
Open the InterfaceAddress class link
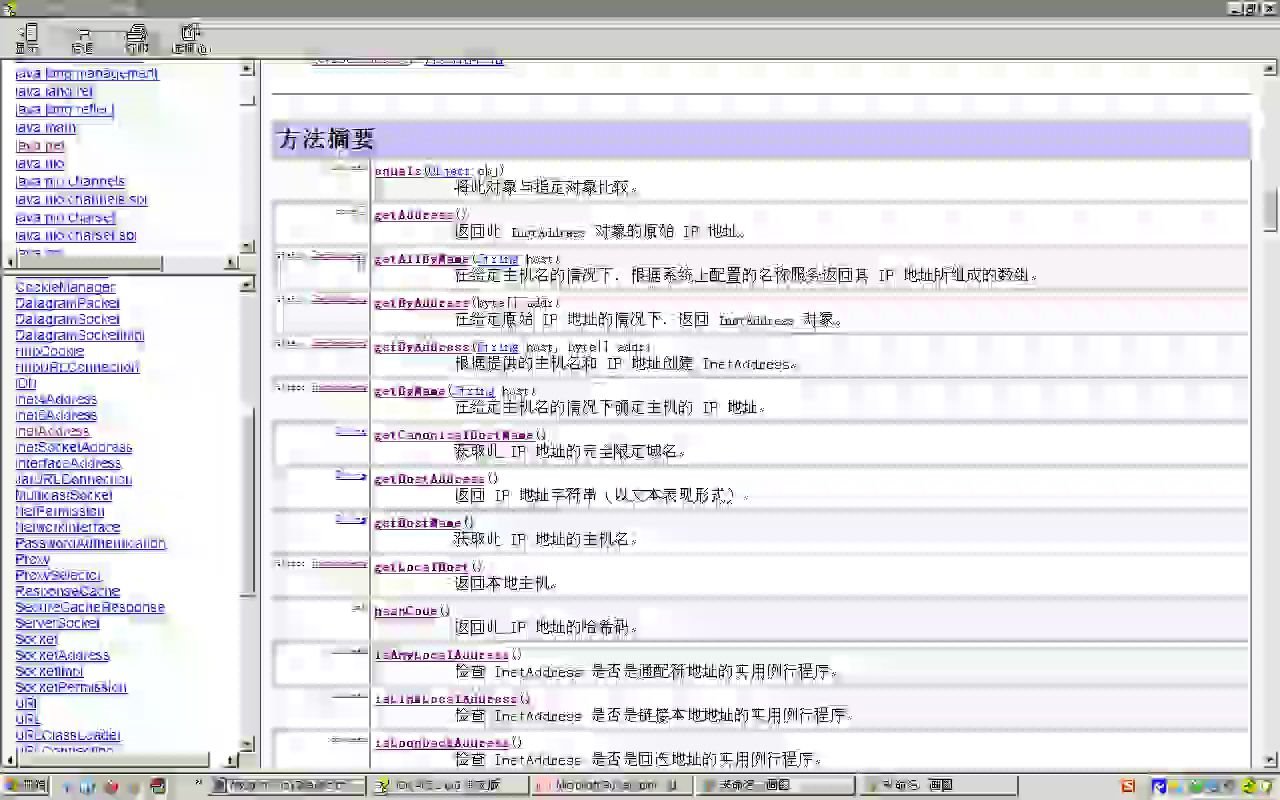(68, 463)
